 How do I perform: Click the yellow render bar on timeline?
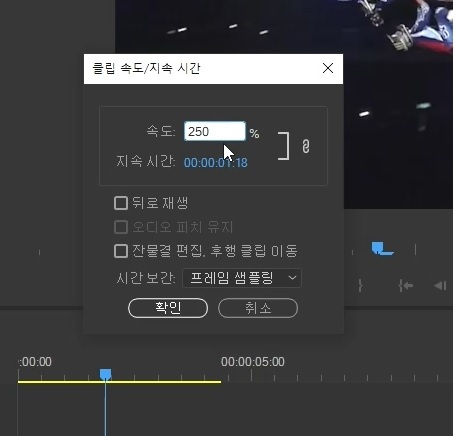point(119,382)
